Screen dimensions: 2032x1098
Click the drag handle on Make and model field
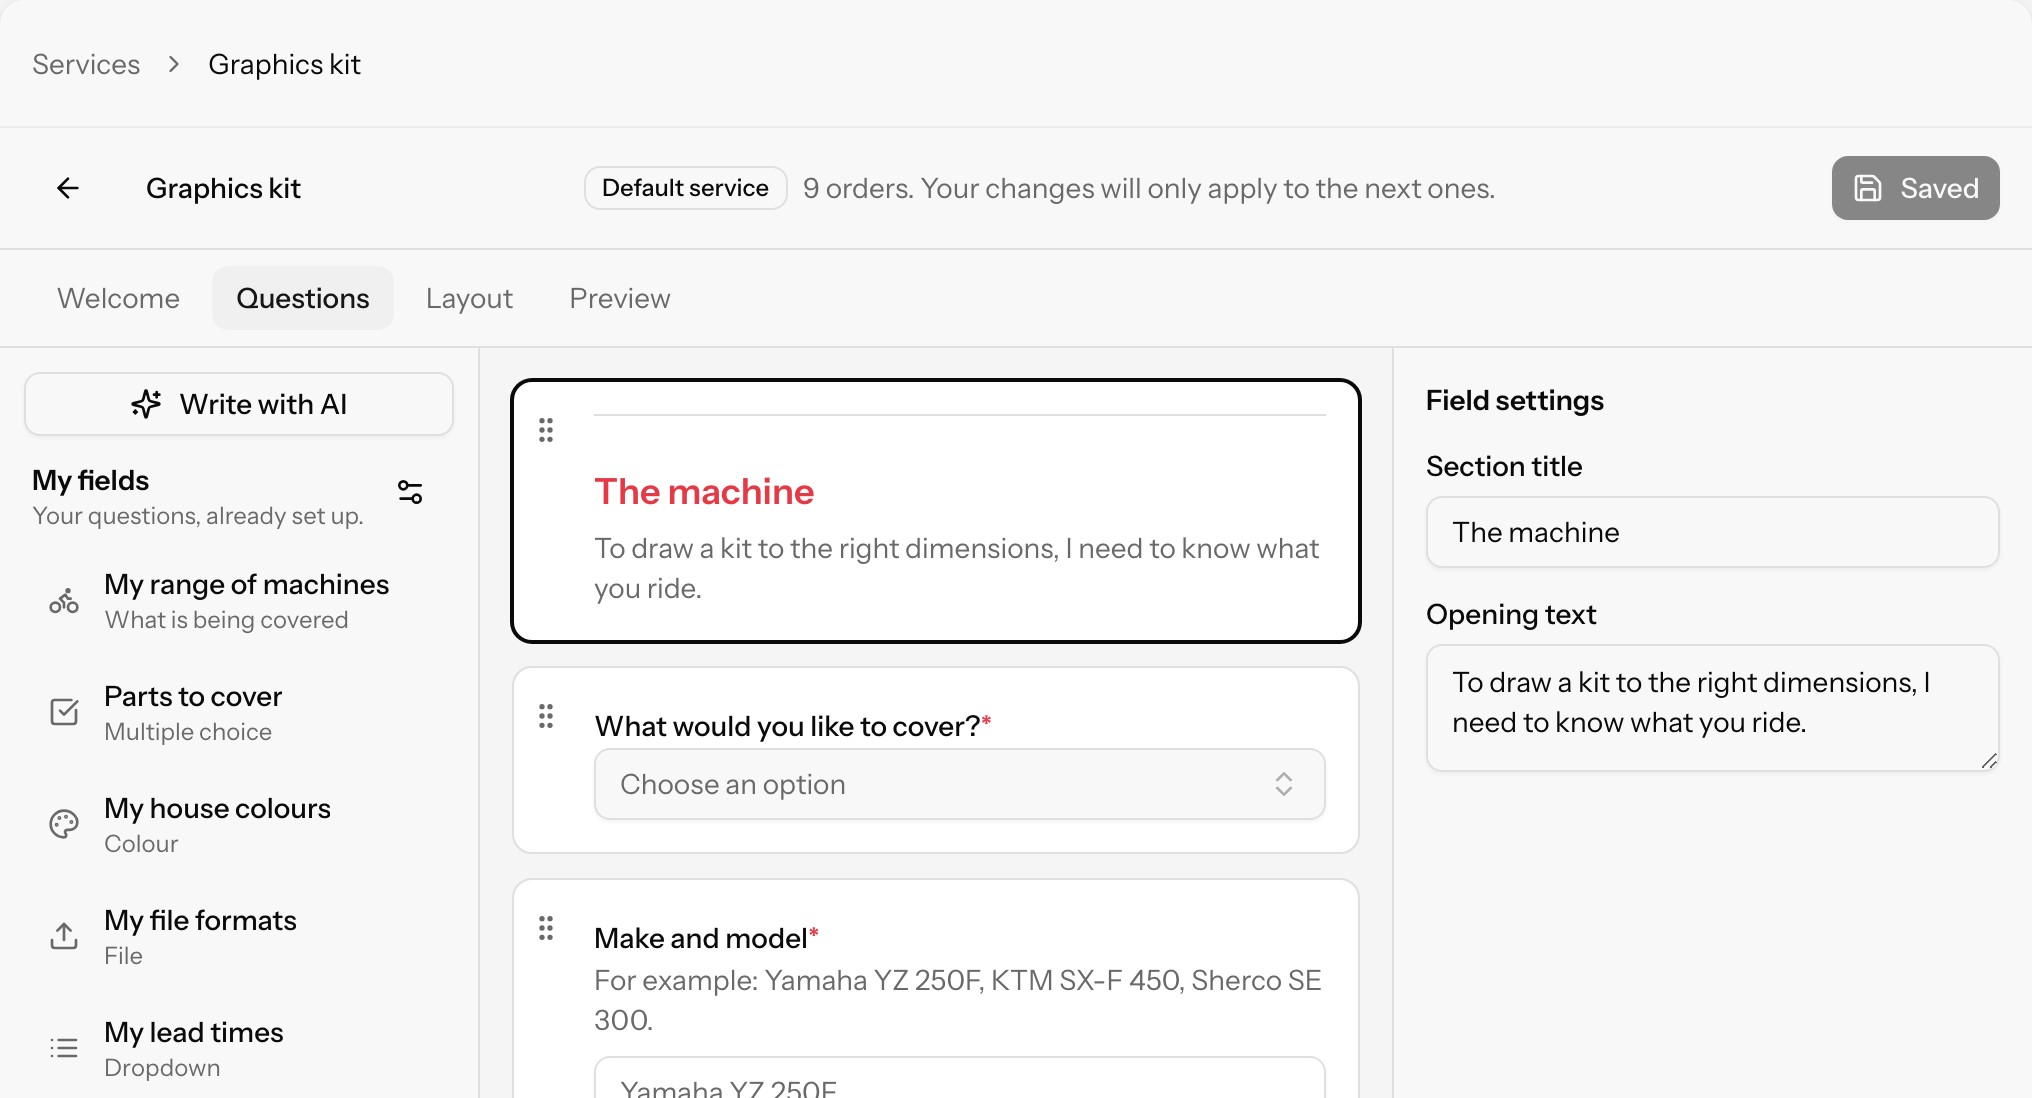pyautogui.click(x=546, y=928)
